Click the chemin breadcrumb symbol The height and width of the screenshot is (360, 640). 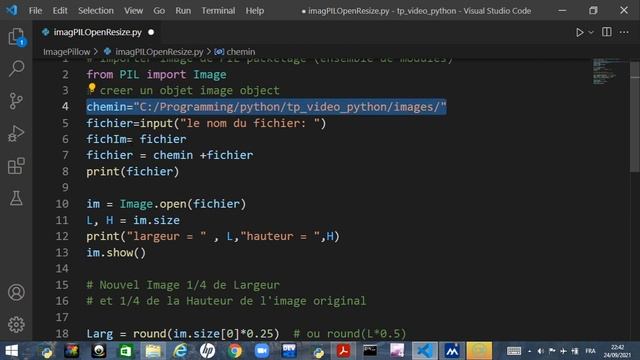[240, 52]
